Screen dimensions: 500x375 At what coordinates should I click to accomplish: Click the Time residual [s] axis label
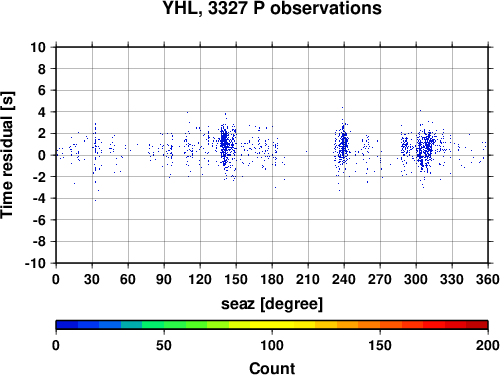(x=7, y=155)
